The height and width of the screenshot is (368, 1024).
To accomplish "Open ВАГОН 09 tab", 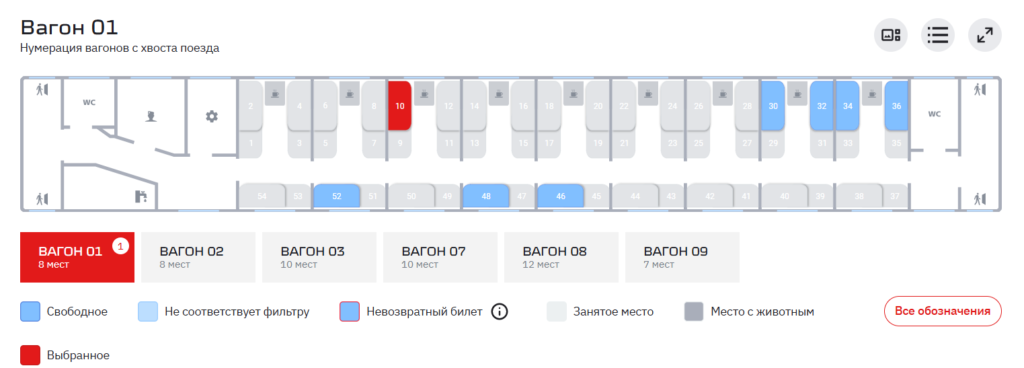I will (x=682, y=257).
